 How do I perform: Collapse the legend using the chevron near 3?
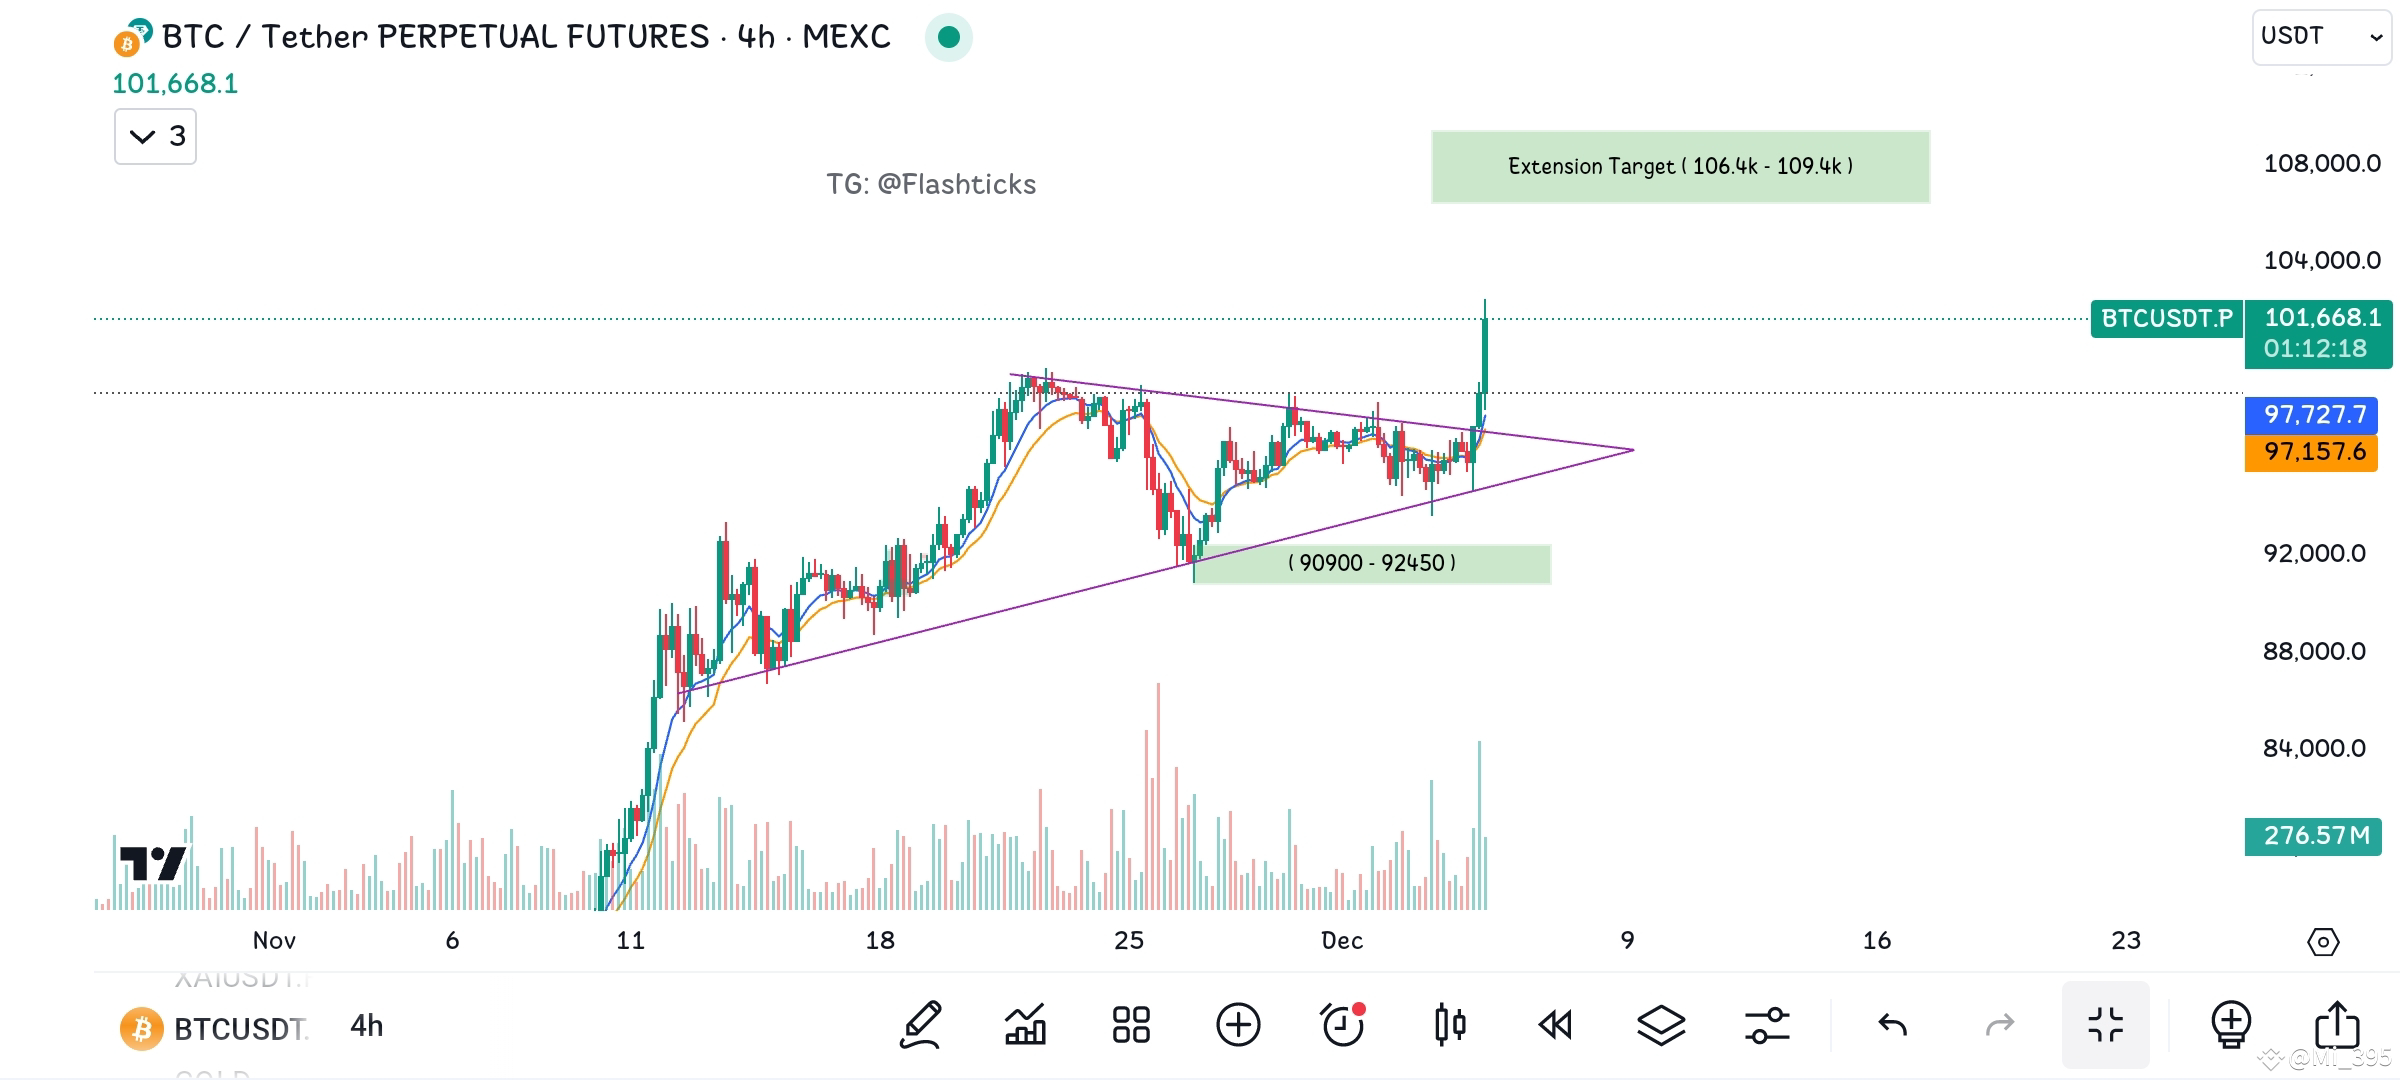click(154, 137)
